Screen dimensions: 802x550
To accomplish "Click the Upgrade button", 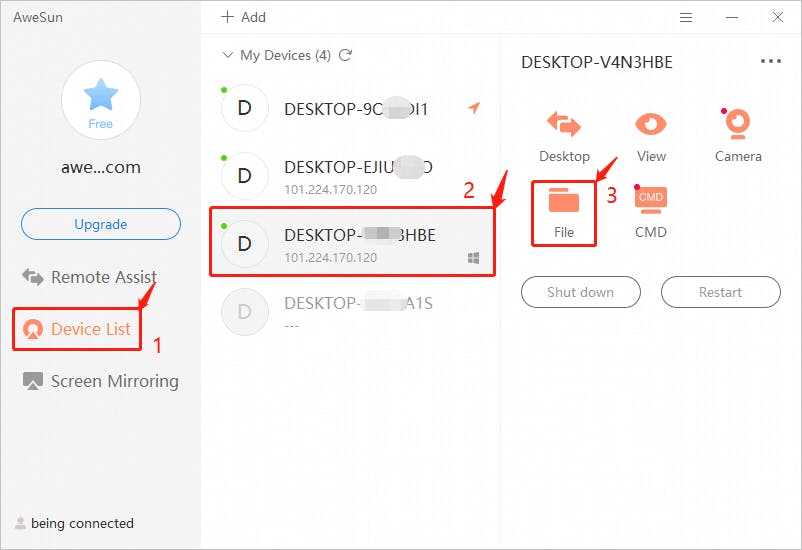I will [x=101, y=224].
